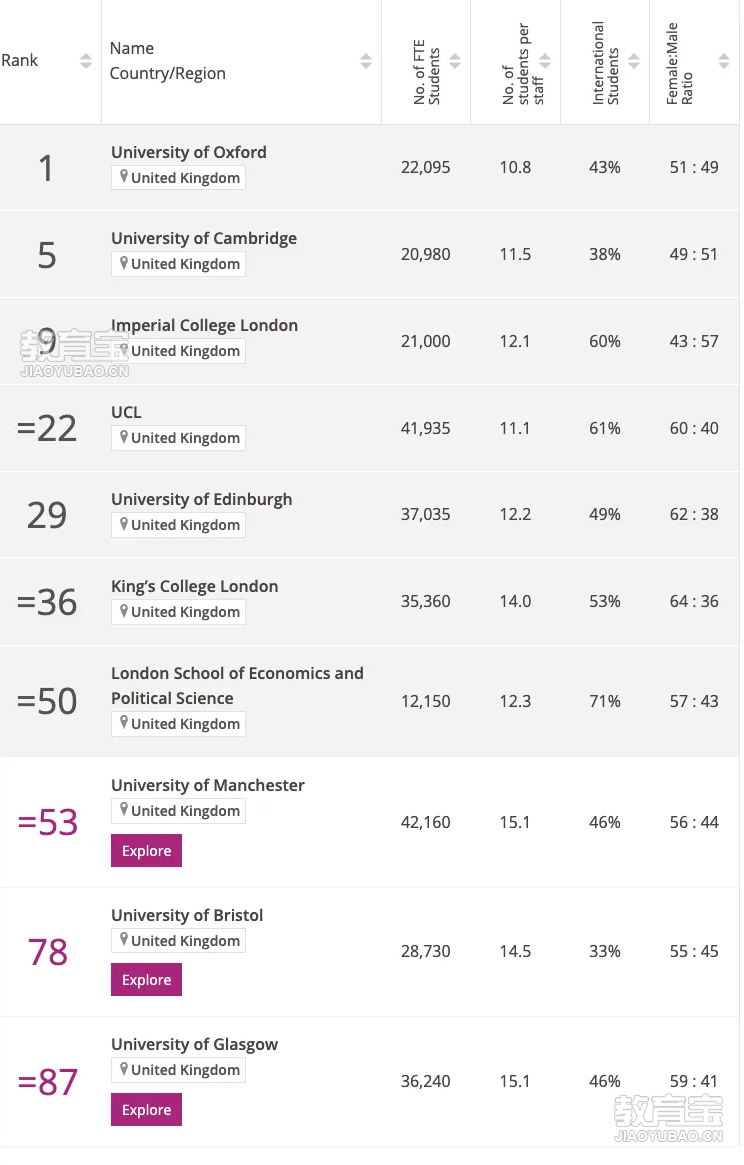This screenshot has height=1165, width=744.
Task: Open University of Edinburgh page
Action: click(201, 499)
